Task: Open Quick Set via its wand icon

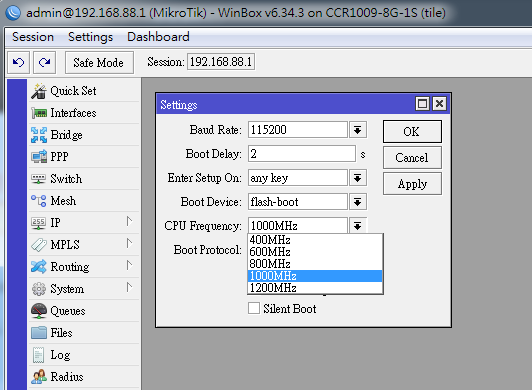Action: pyautogui.click(x=39, y=91)
